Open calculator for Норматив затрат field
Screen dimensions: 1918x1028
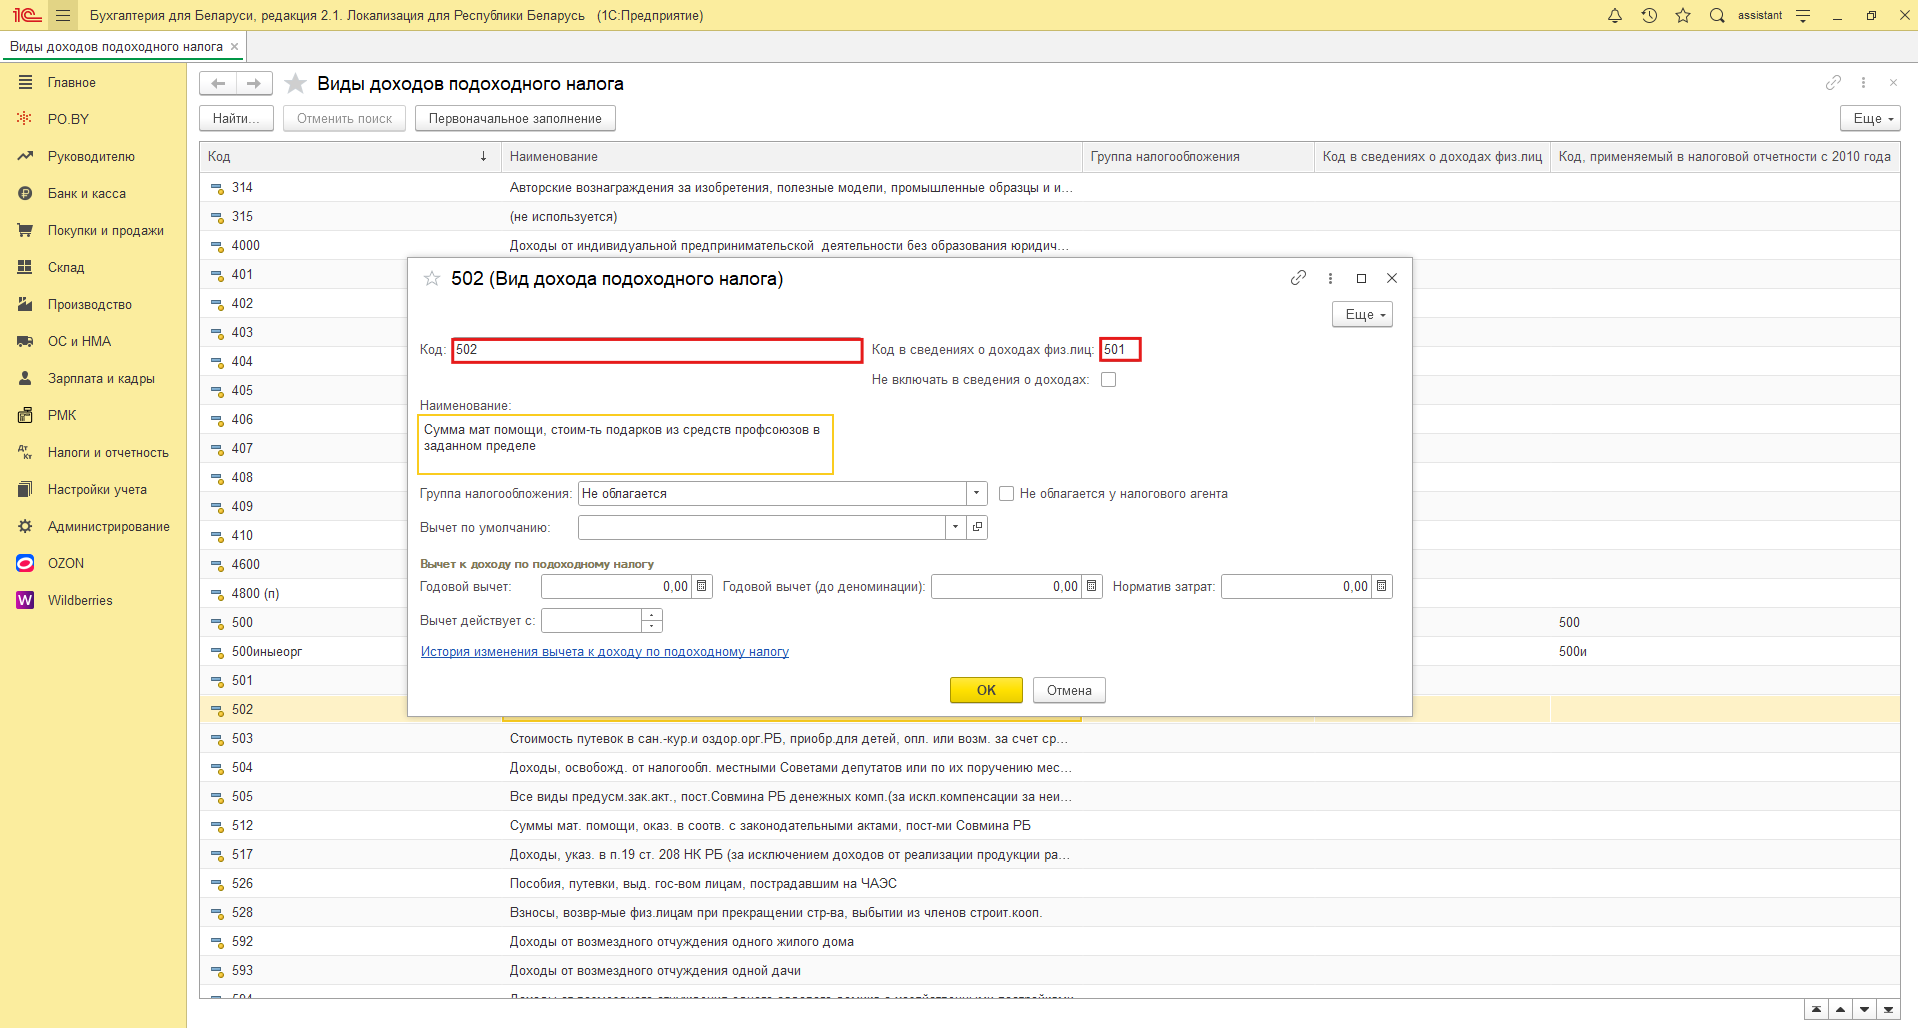point(1382,587)
